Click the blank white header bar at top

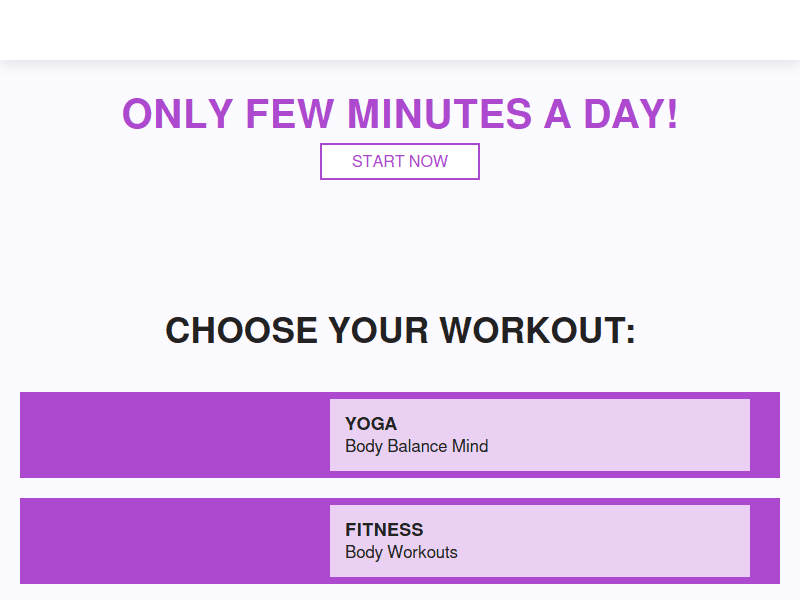pos(400,30)
